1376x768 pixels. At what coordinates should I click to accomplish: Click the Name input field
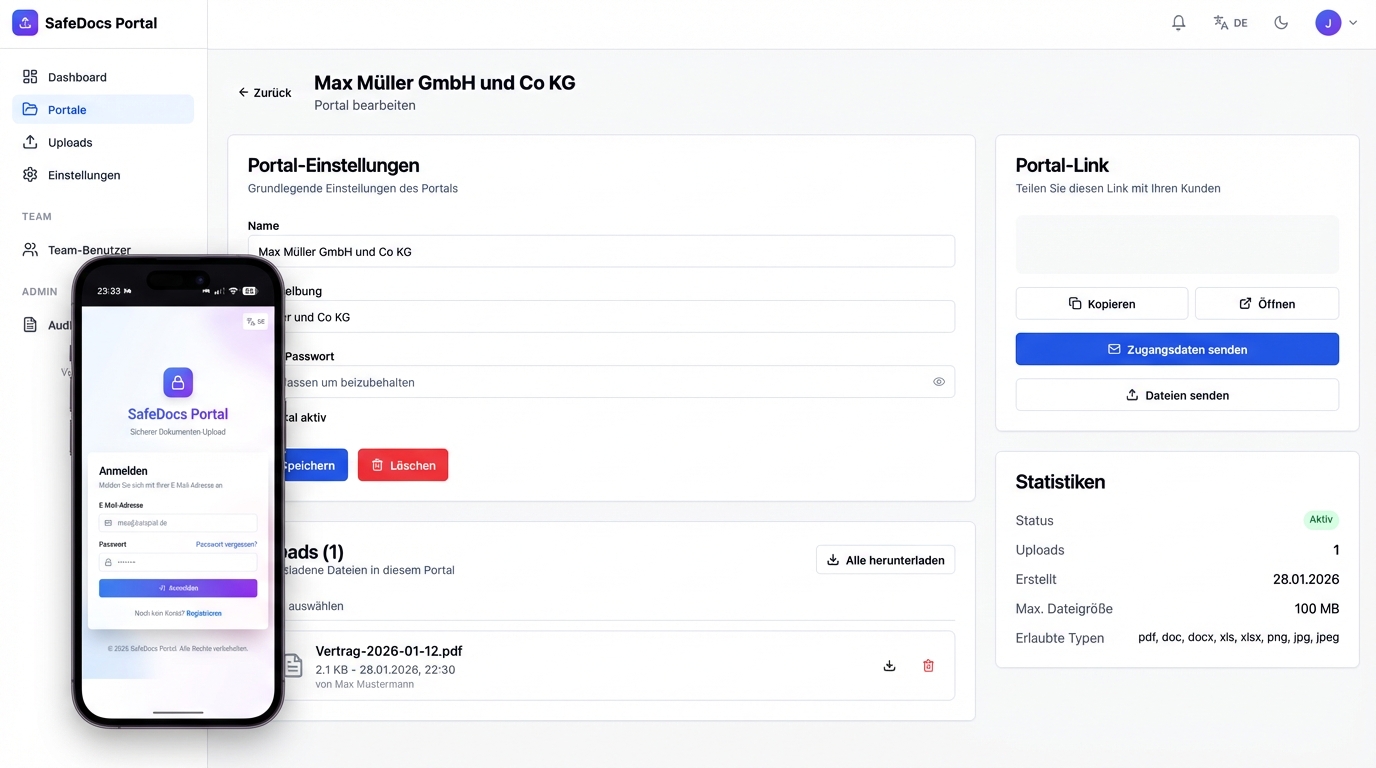point(600,251)
